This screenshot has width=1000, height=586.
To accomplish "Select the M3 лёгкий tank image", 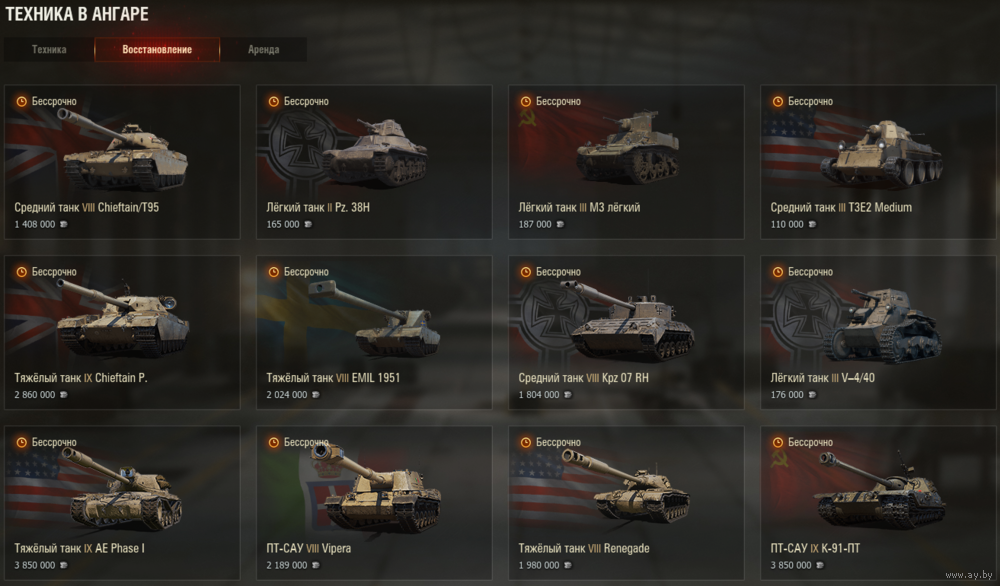I will click(628, 148).
